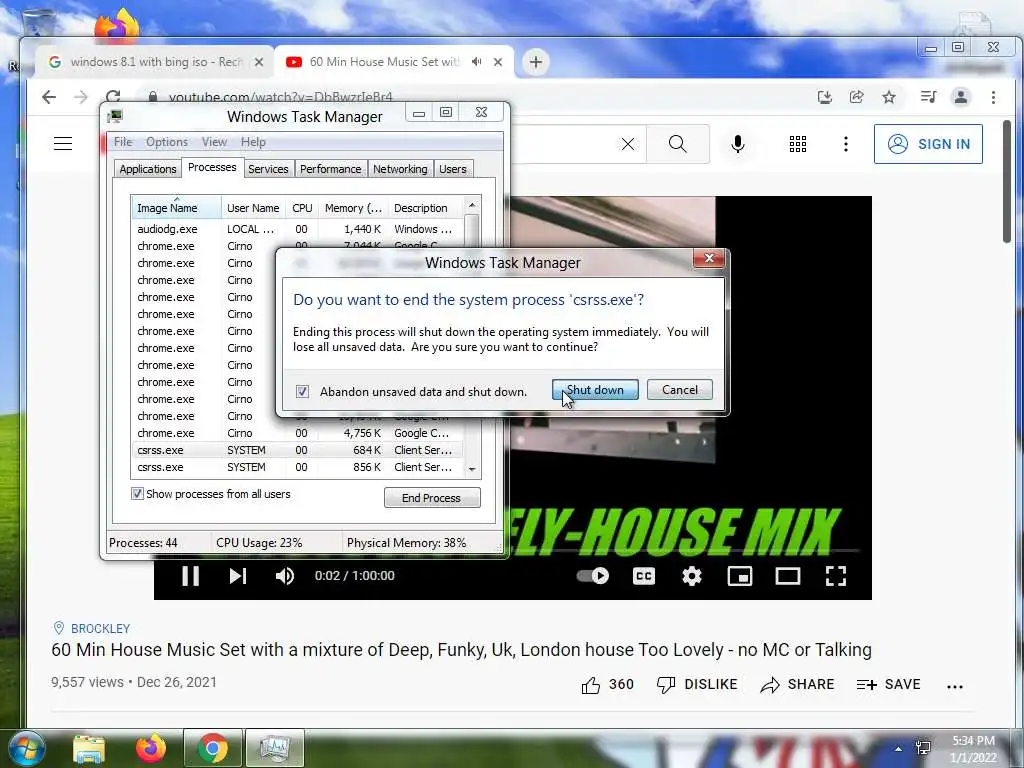Image resolution: width=1024 pixels, height=768 pixels.
Task: Sort processes by User Name column
Action: pos(253,208)
